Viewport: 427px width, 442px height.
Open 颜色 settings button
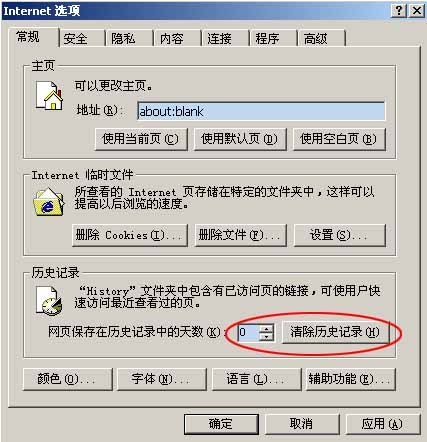[x=68, y=379]
